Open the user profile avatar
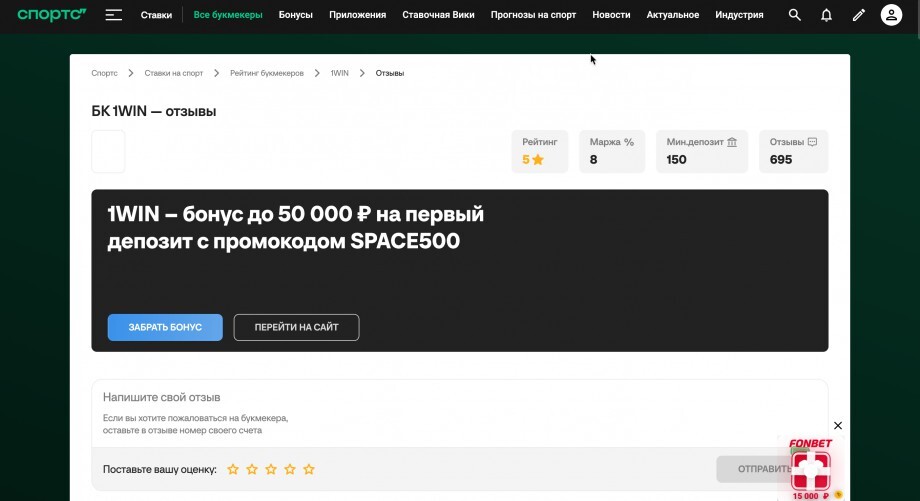The width and height of the screenshot is (920, 501). 891,15
